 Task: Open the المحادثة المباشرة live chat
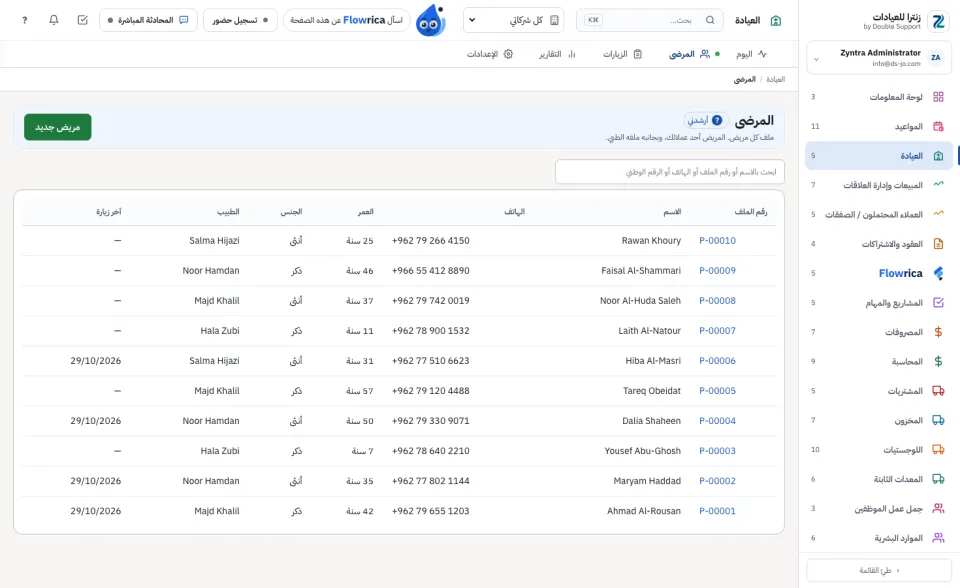148,20
